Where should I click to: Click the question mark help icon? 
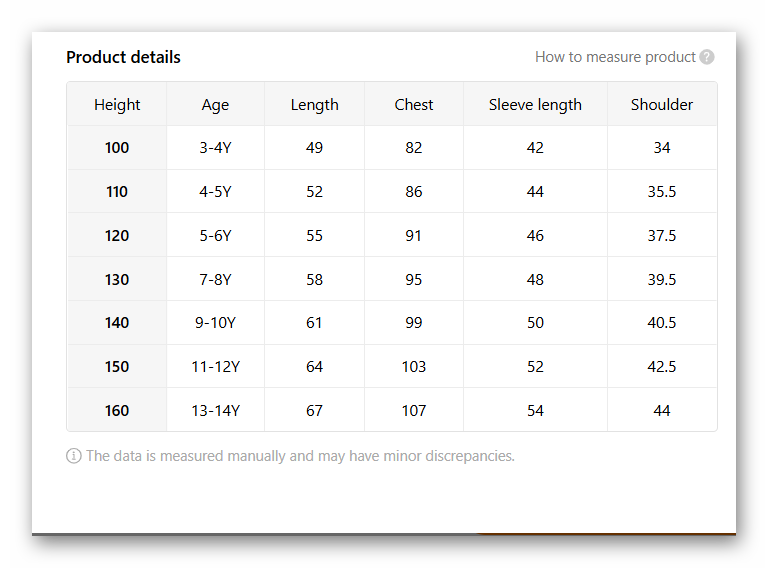coord(707,57)
